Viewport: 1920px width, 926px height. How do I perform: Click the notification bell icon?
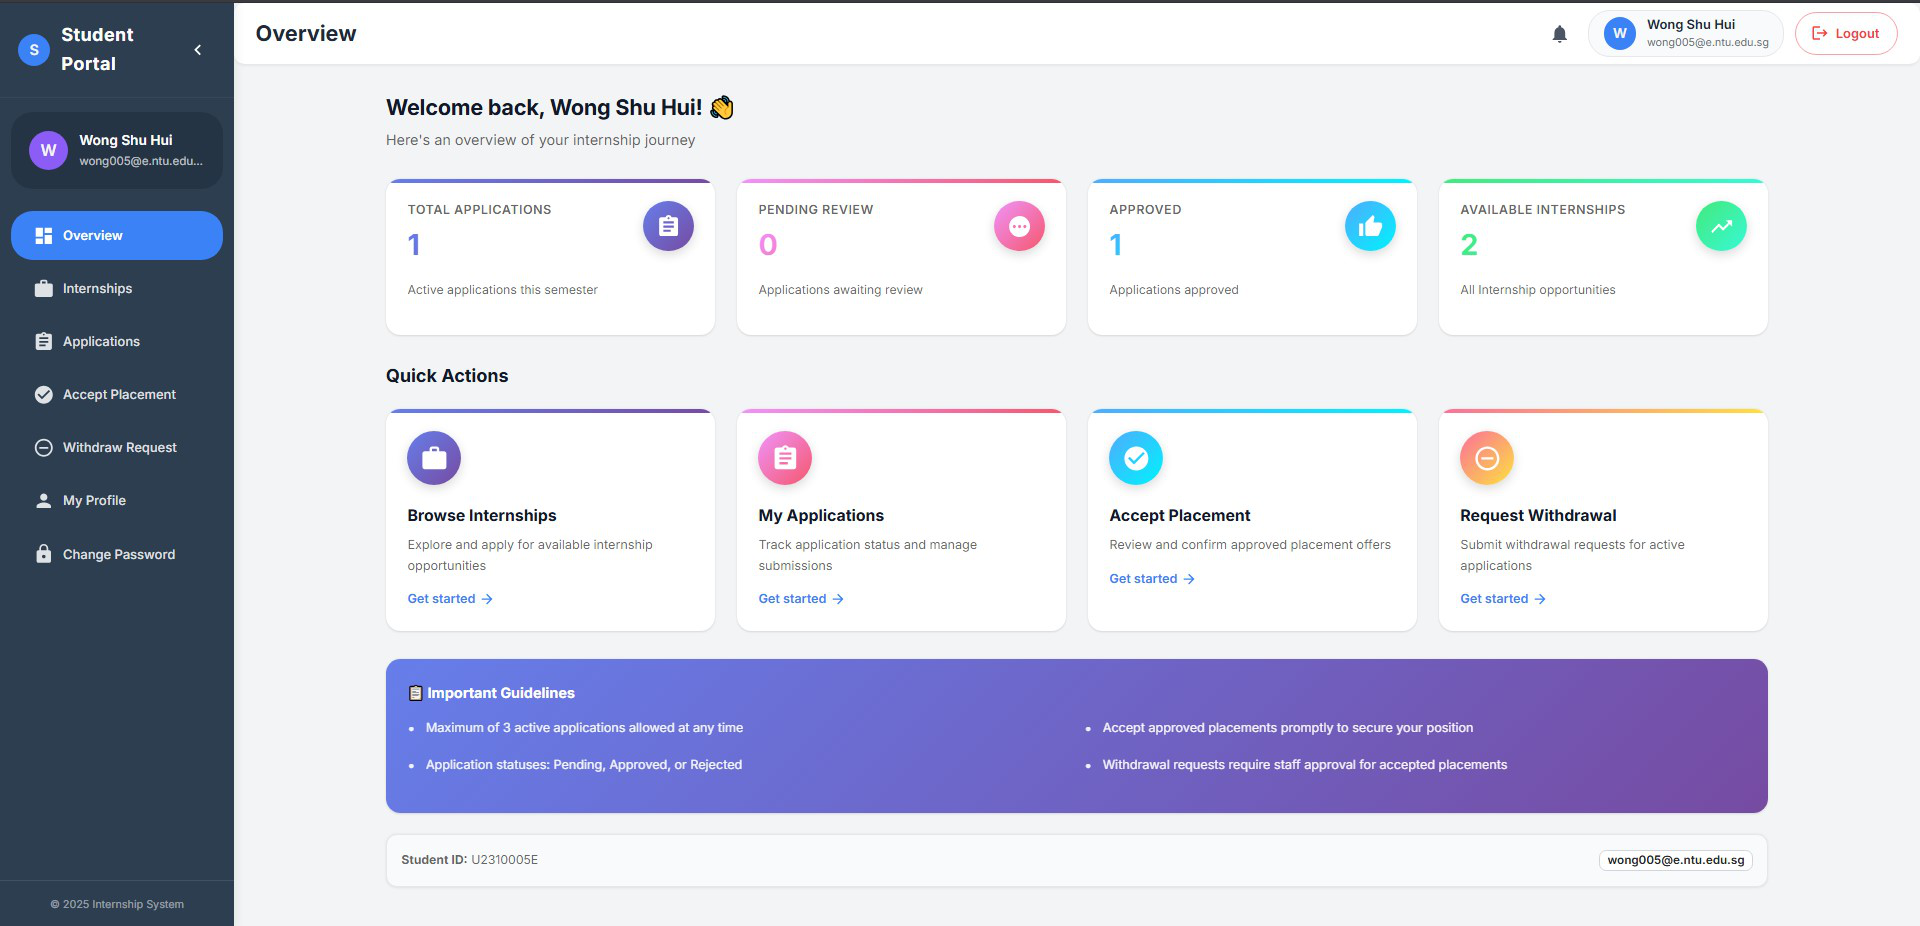pyautogui.click(x=1559, y=34)
